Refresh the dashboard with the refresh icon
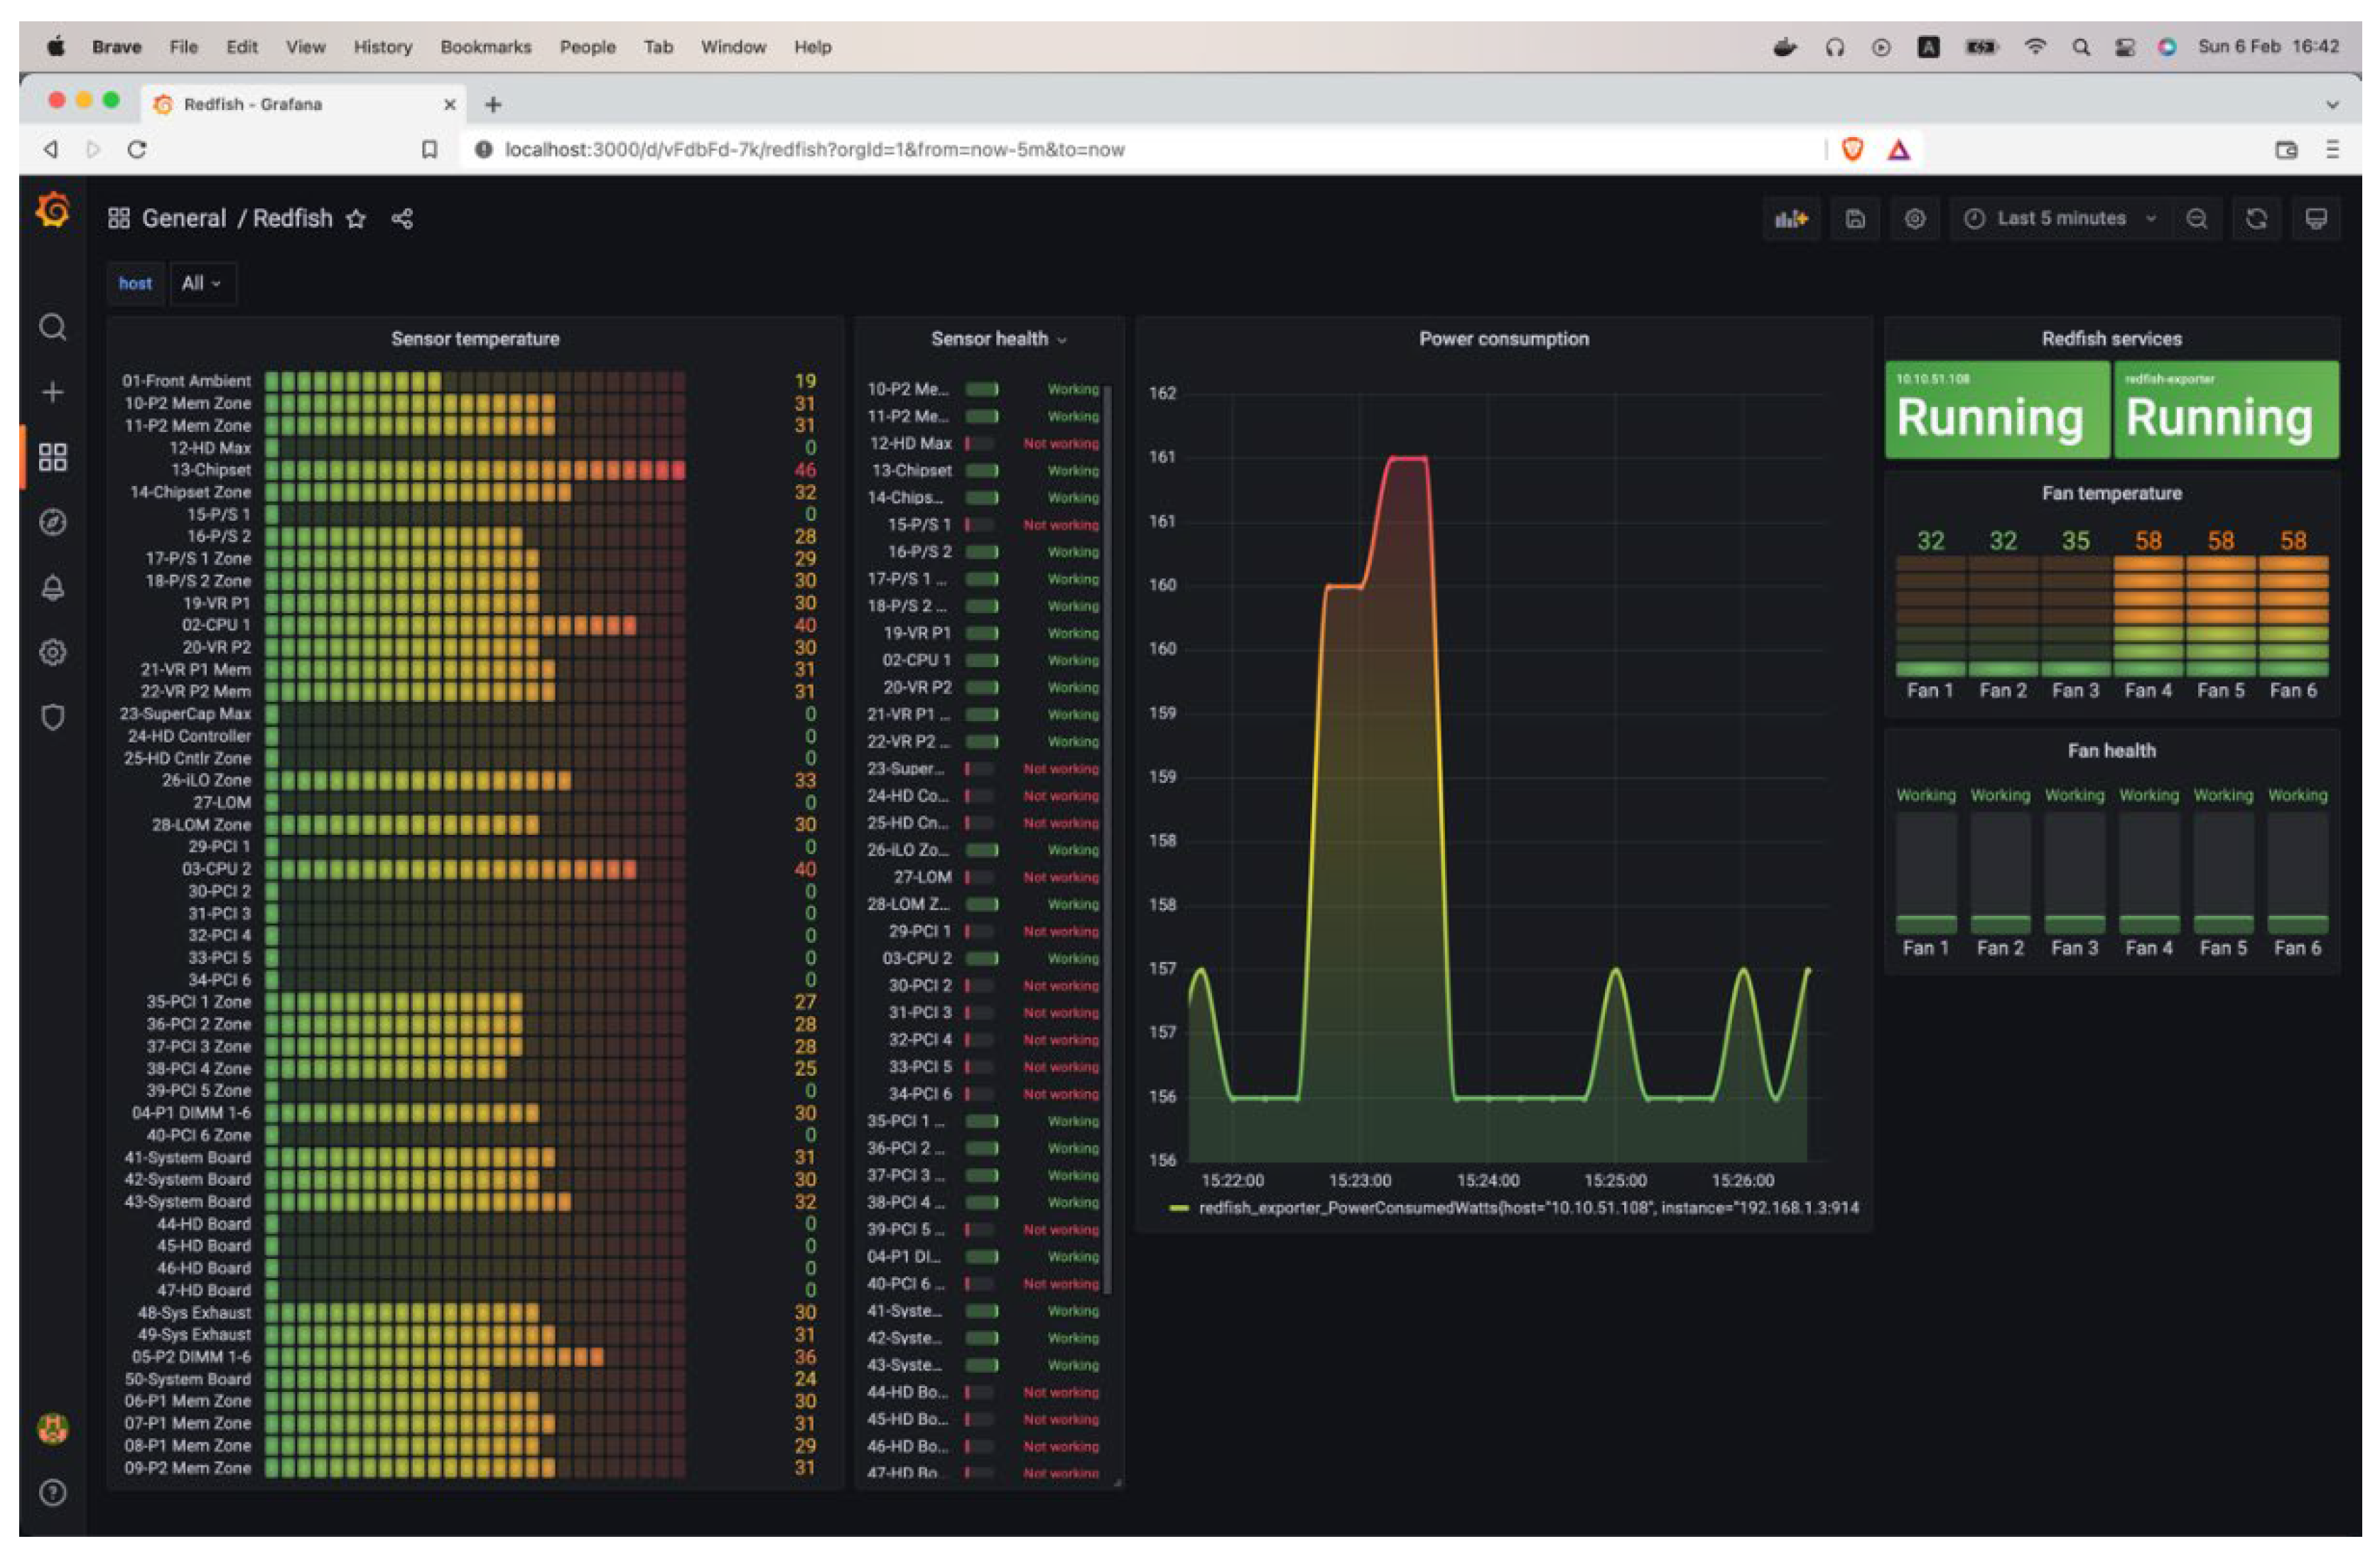Viewport: 2380px width, 1556px height. pyautogui.click(x=2256, y=219)
